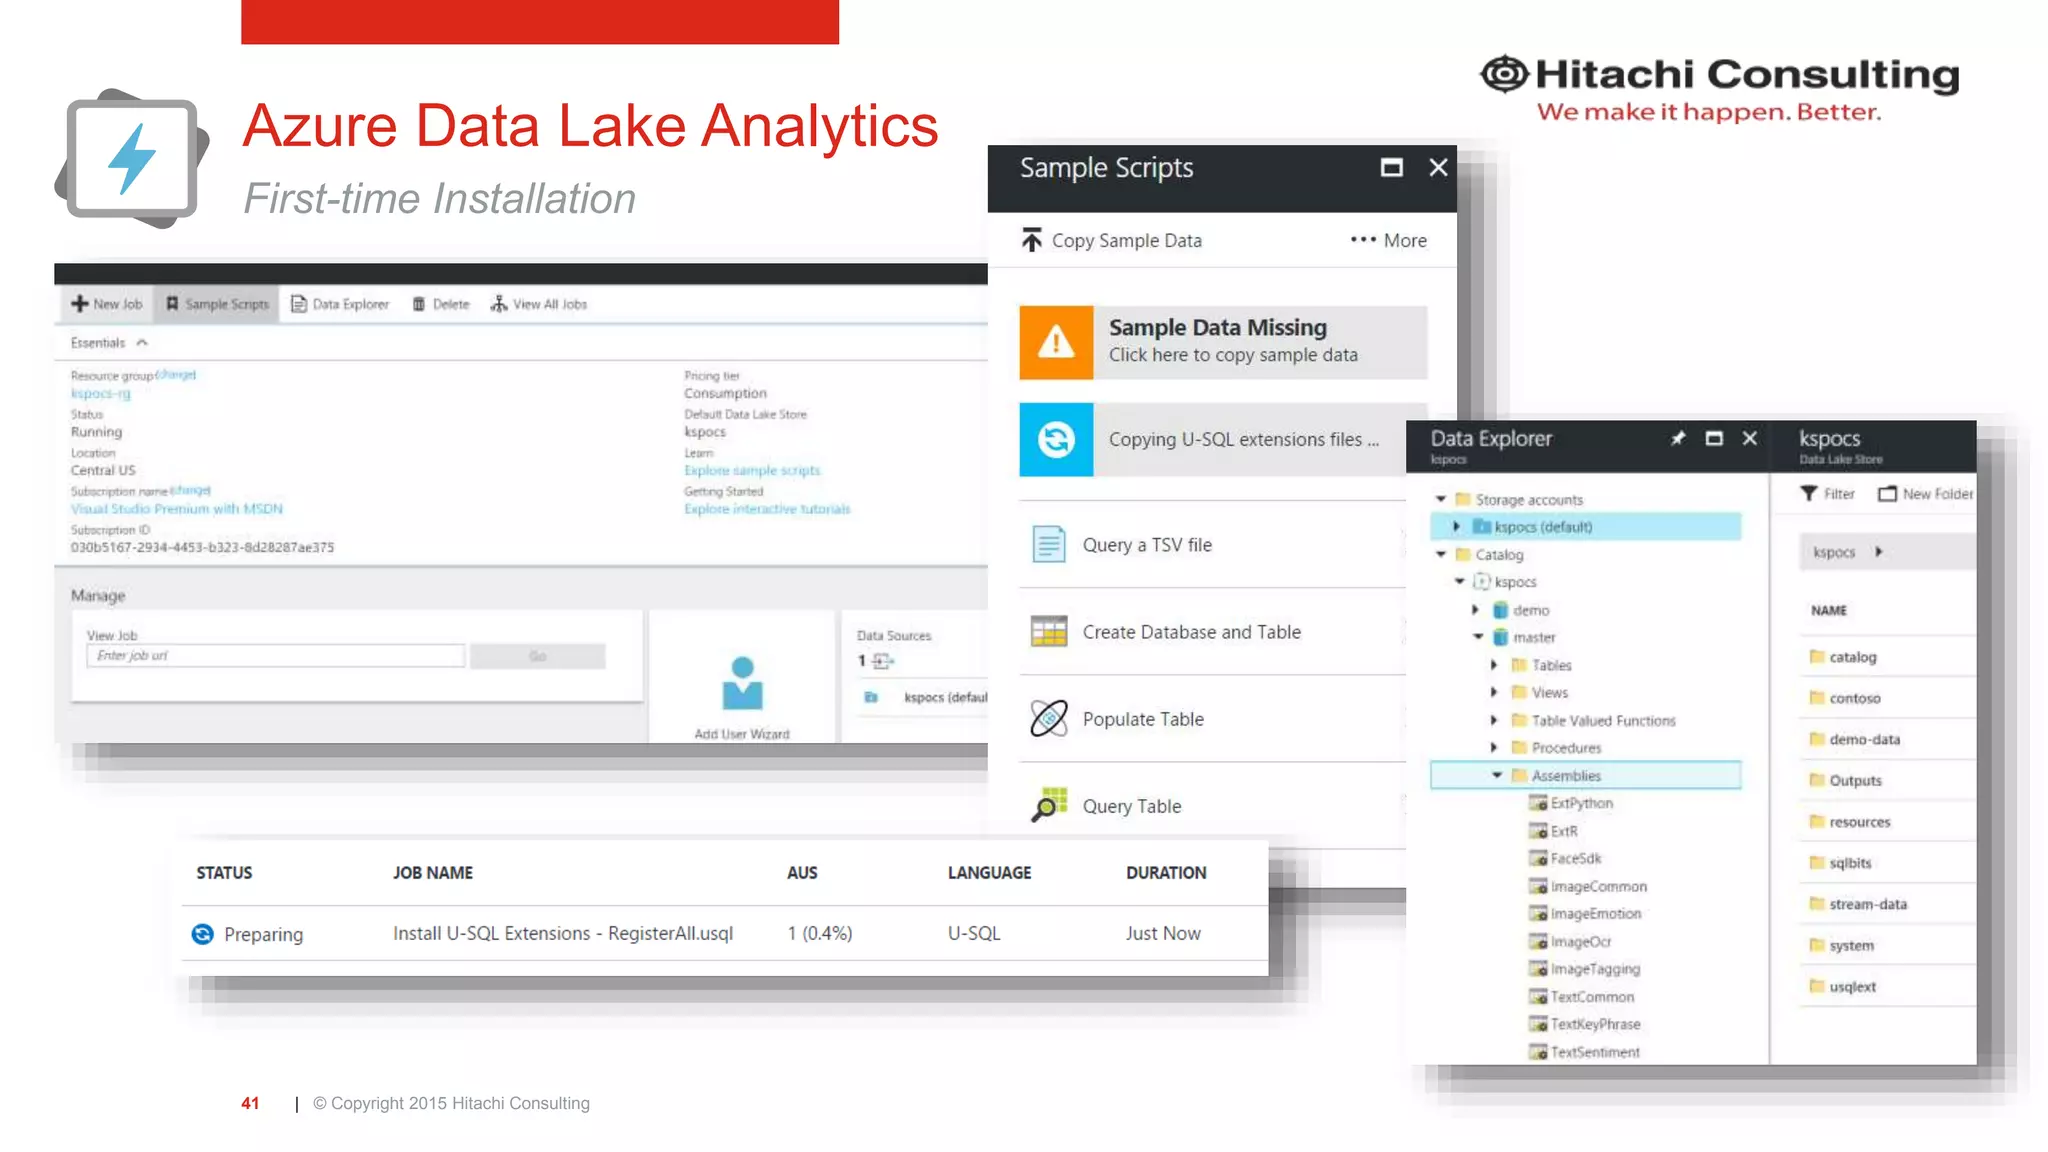The width and height of the screenshot is (2048, 1152).
Task: Expand the Views folder
Action: pos(1494,692)
